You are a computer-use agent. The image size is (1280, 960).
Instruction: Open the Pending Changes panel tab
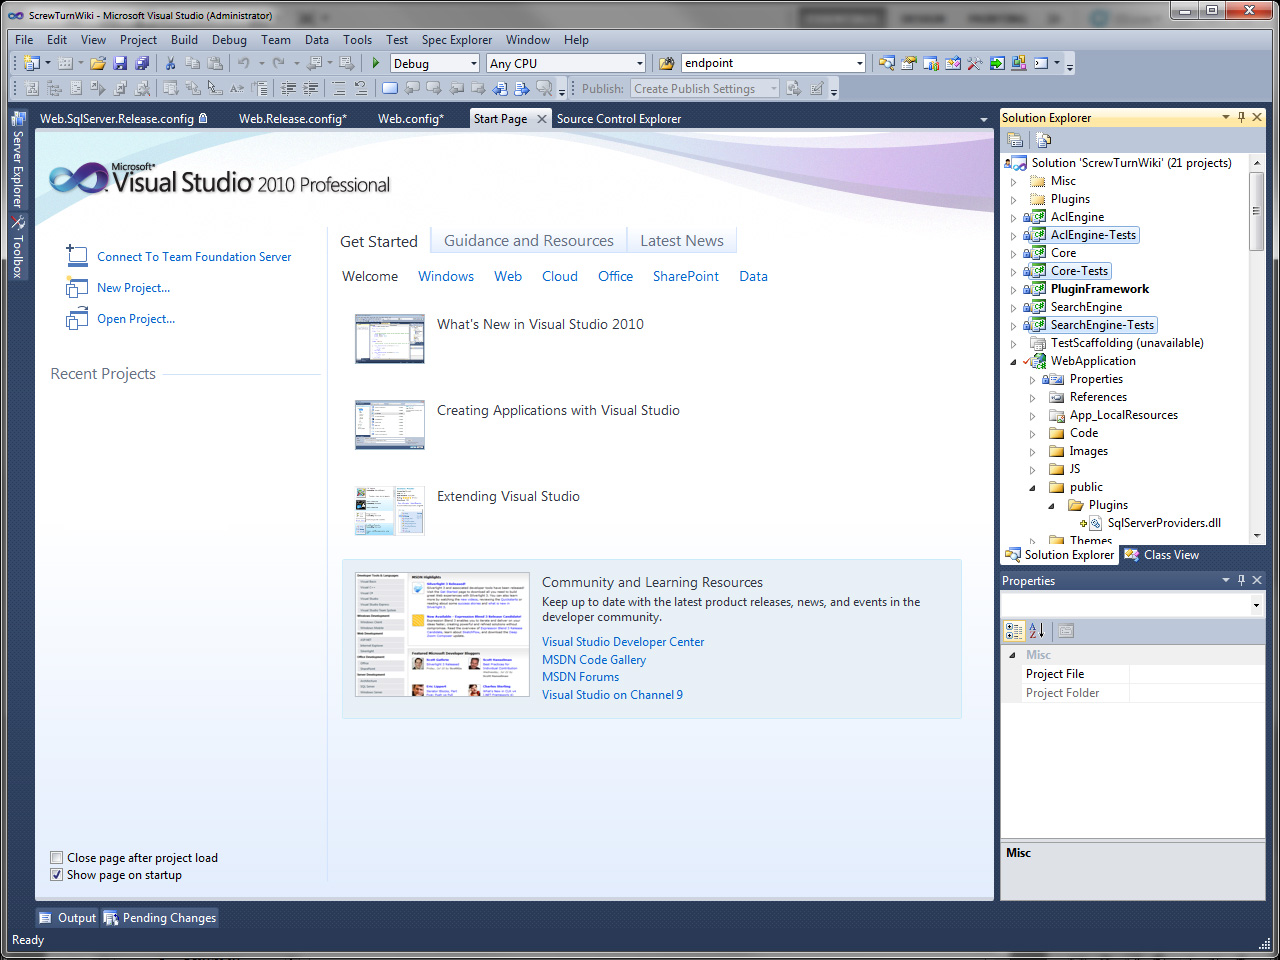coord(160,918)
